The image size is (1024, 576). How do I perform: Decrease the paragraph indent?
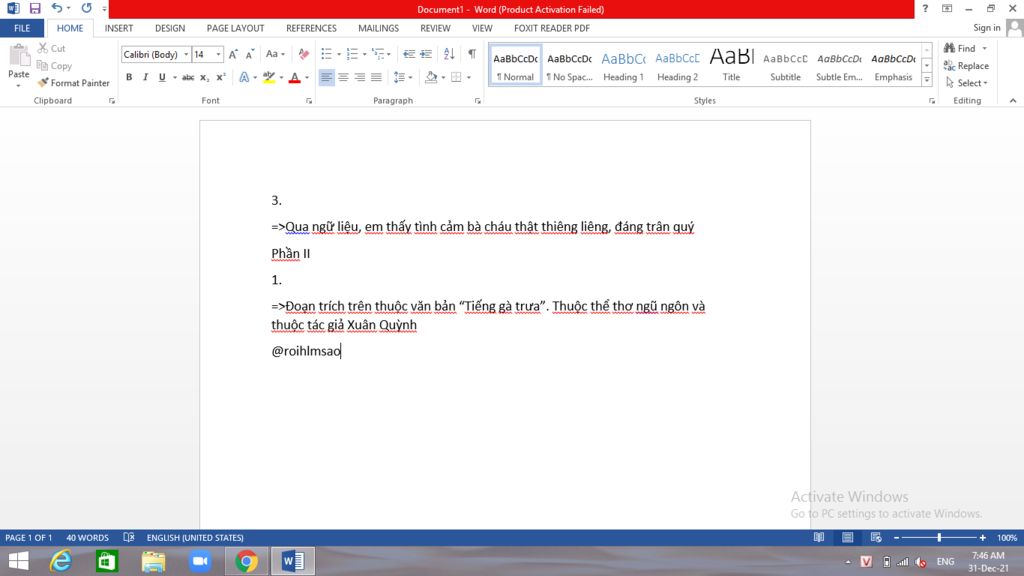click(x=409, y=54)
